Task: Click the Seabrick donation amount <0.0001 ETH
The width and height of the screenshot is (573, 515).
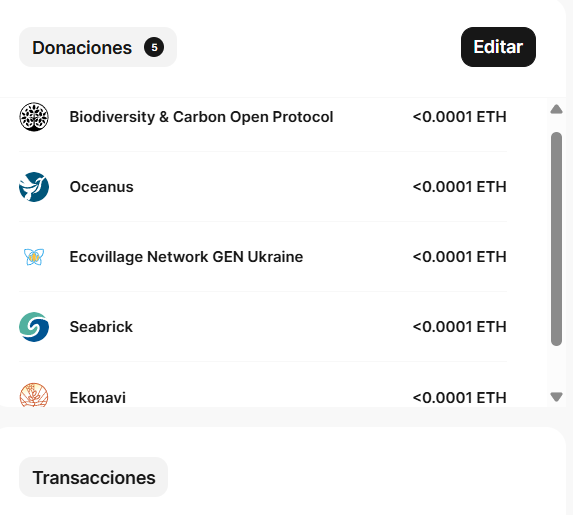Action: click(x=459, y=327)
